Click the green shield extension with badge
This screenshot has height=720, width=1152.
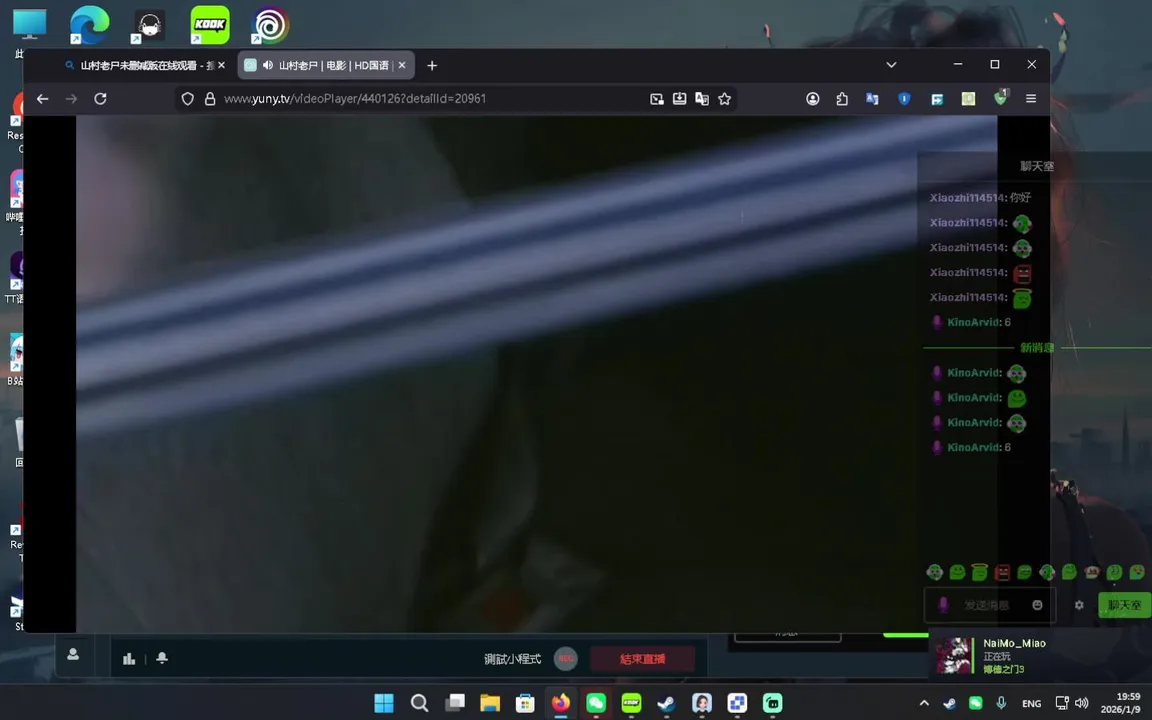point(1001,98)
